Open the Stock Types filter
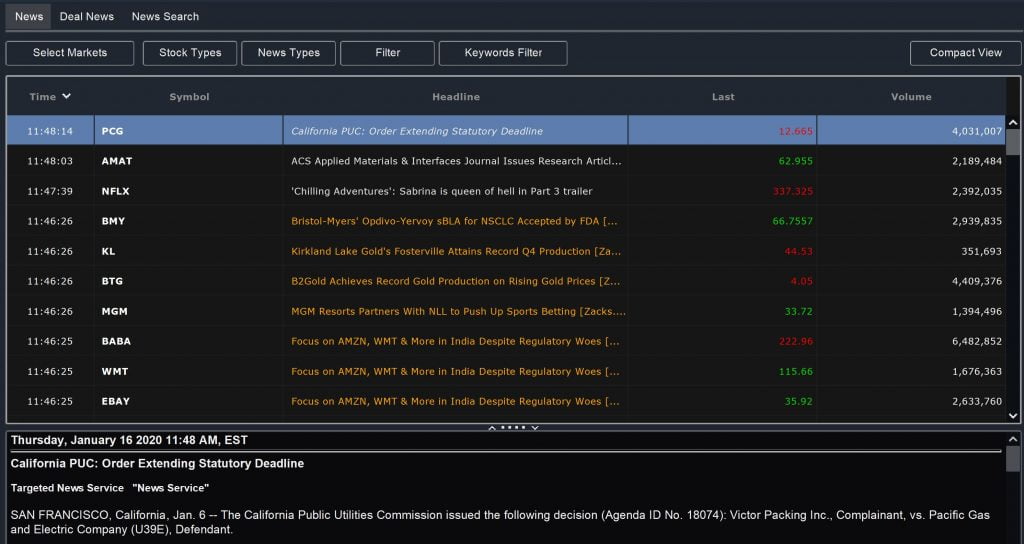Image resolution: width=1024 pixels, height=544 pixels. click(x=190, y=53)
